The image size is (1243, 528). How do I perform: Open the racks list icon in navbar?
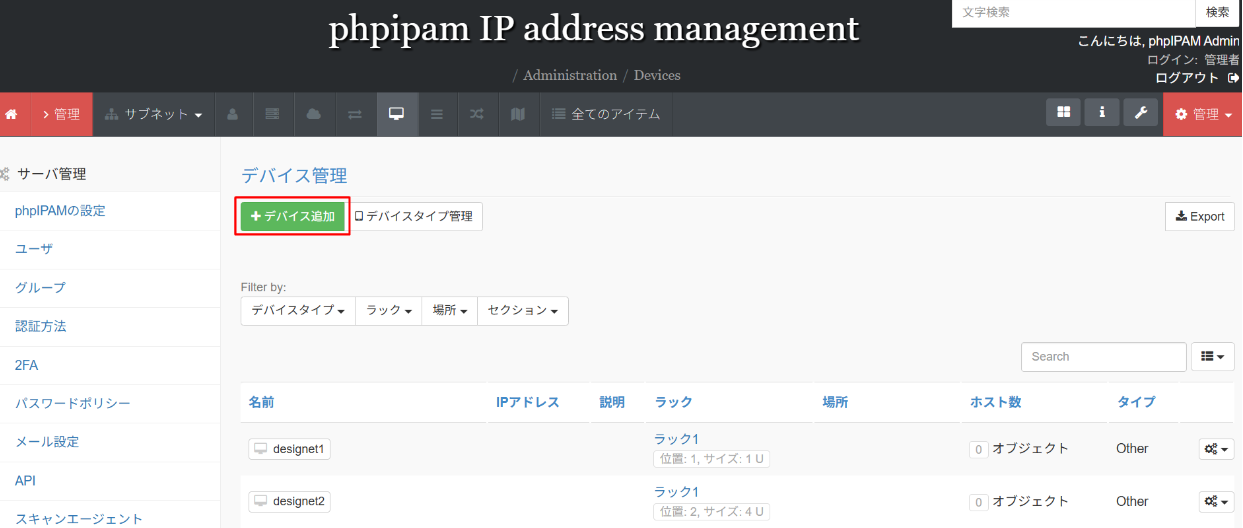tap(273, 114)
